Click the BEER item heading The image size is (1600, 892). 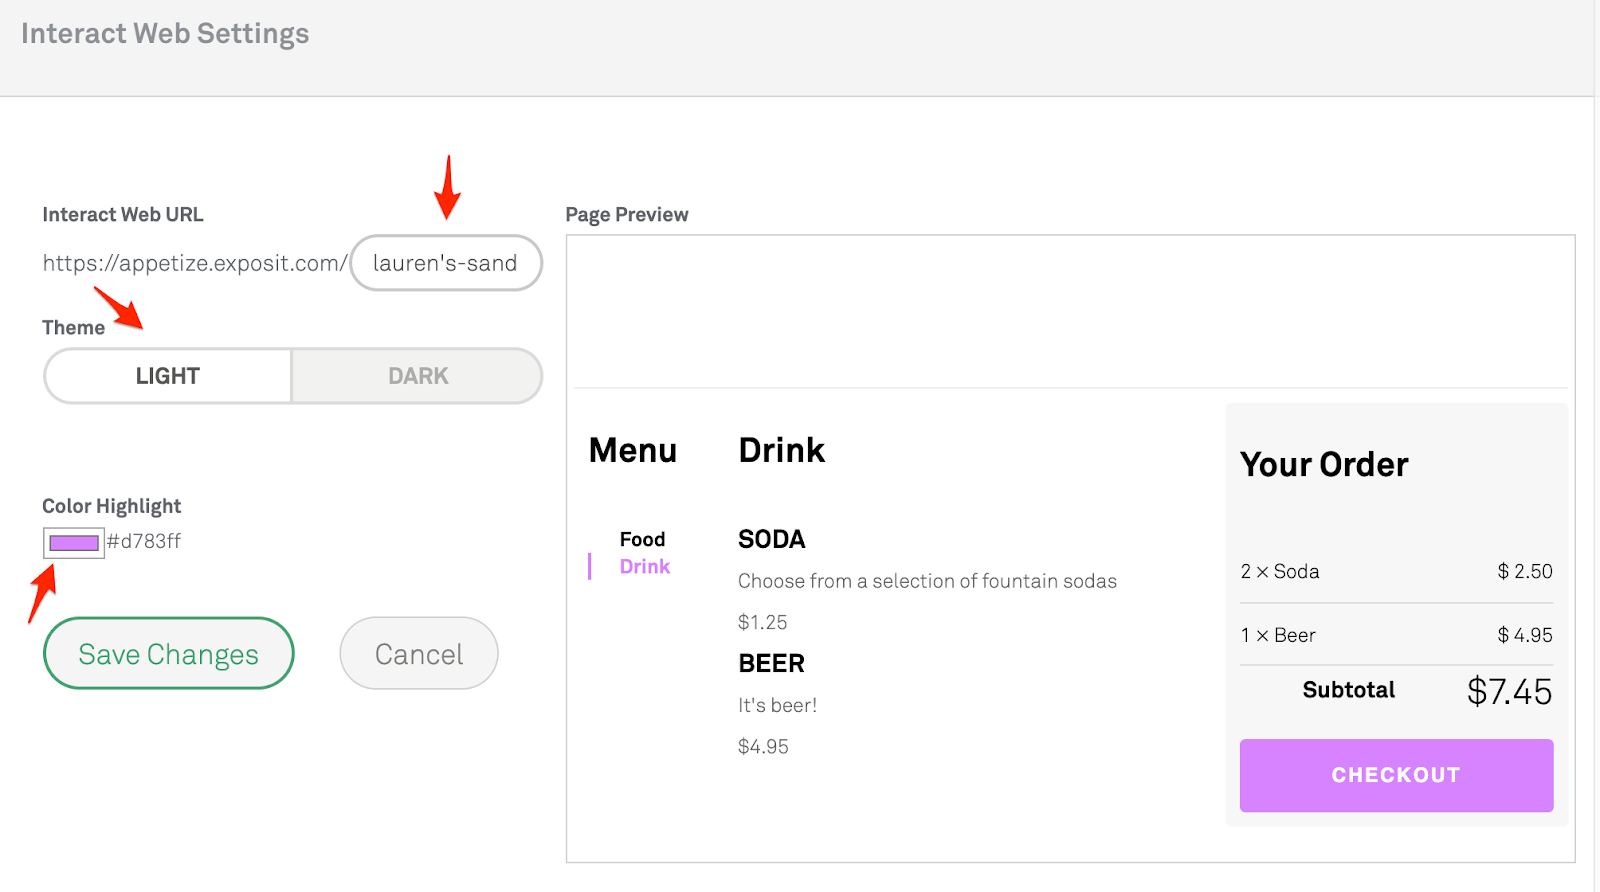coord(771,663)
